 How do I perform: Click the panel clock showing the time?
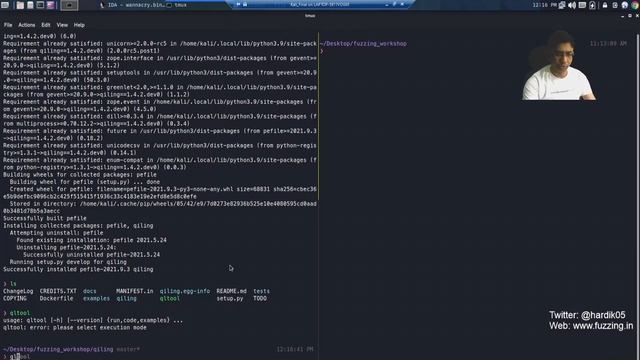pos(544,5)
